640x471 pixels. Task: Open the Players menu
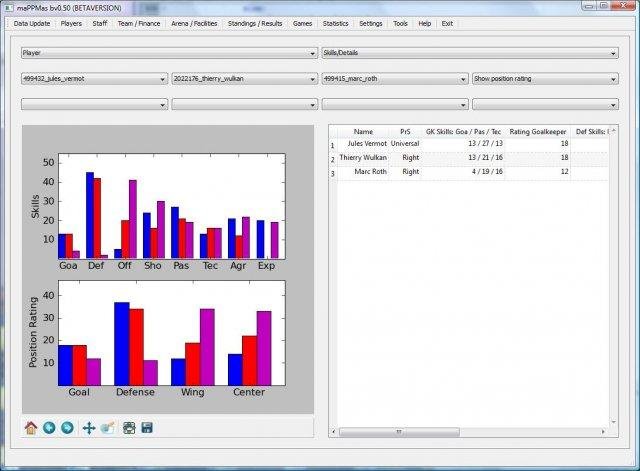(x=71, y=24)
